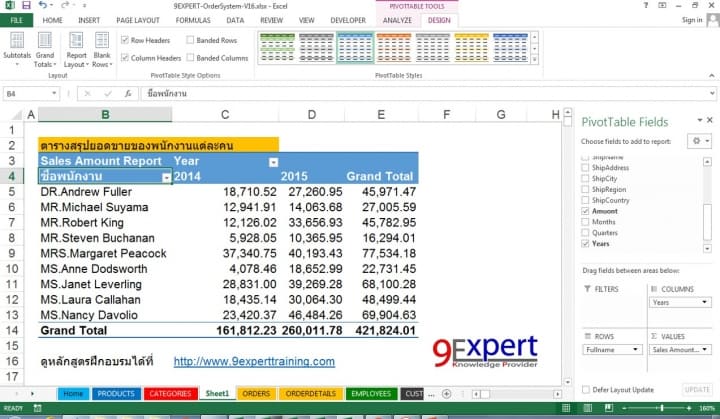
Task: Open Report Layout options
Action: coord(75,48)
